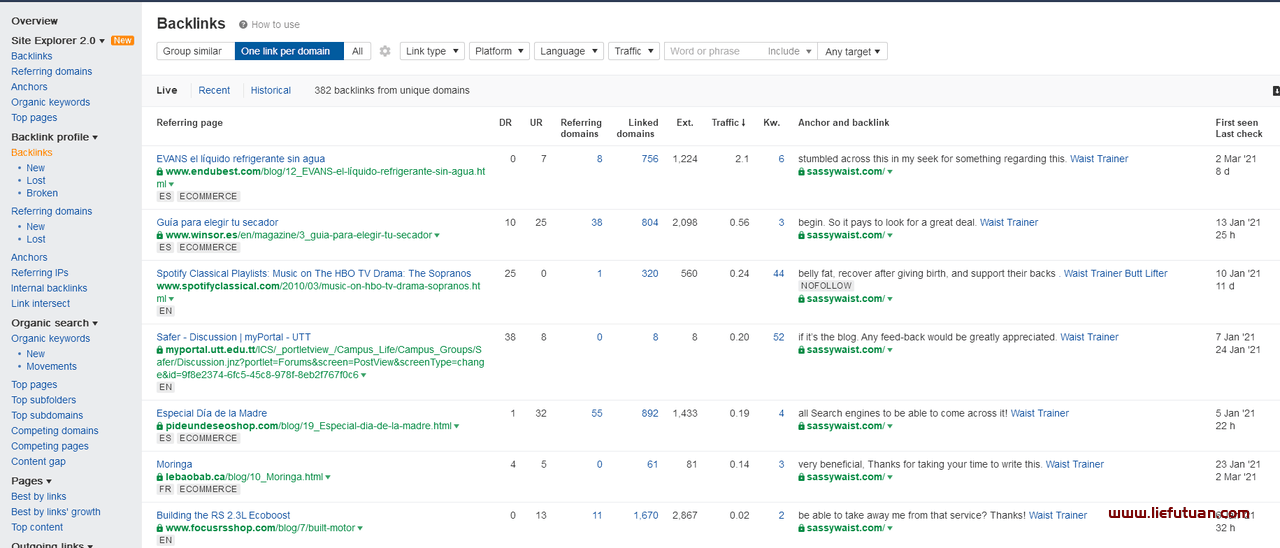Screen dimensions: 1280x548
Task: Open the Any target dropdown
Action: pyautogui.click(x=852, y=51)
